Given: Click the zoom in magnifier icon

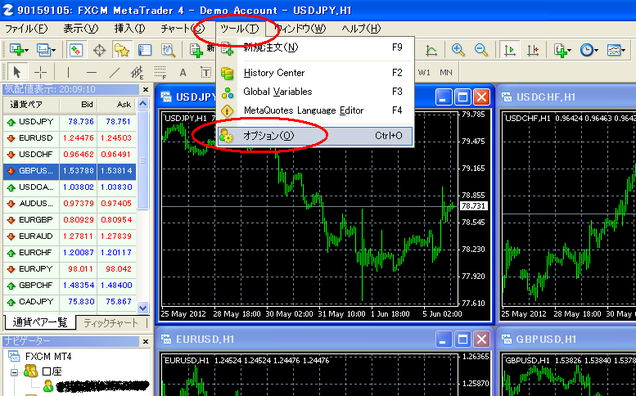Looking at the screenshot, I should pyautogui.click(x=458, y=50).
